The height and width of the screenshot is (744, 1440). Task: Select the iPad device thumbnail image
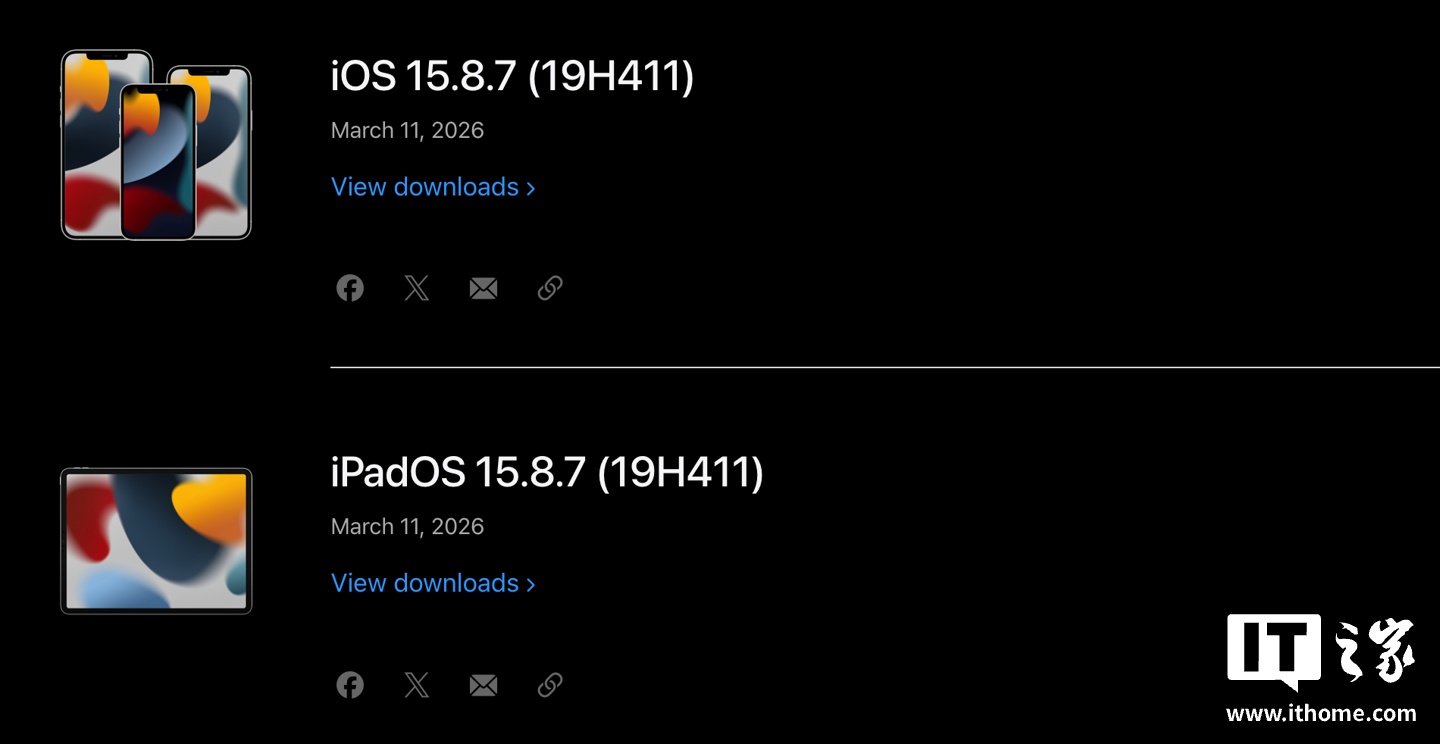156,541
